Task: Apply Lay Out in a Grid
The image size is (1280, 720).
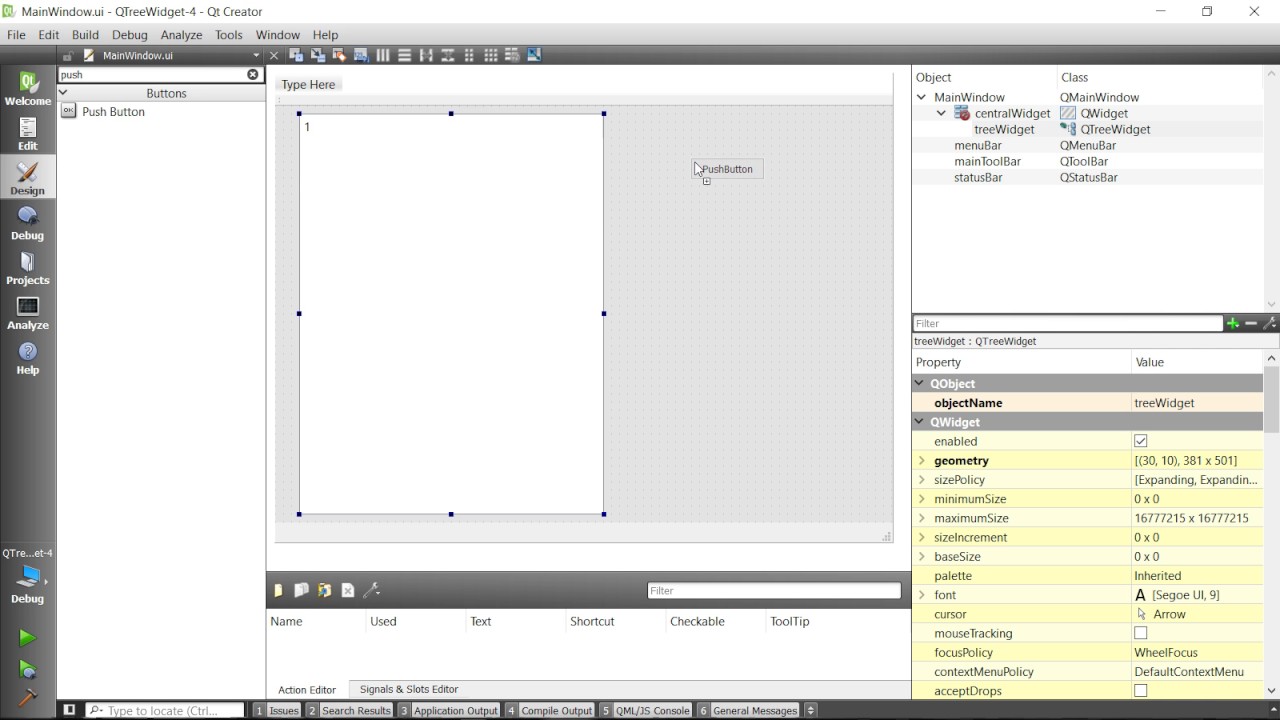Action: pyautogui.click(x=491, y=55)
